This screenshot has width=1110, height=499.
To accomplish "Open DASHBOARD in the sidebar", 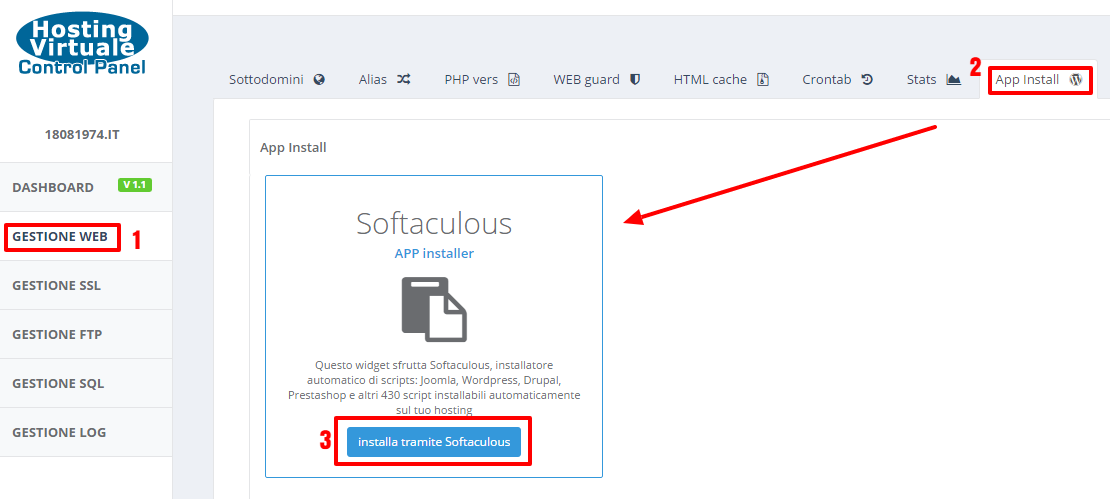I will (86, 188).
